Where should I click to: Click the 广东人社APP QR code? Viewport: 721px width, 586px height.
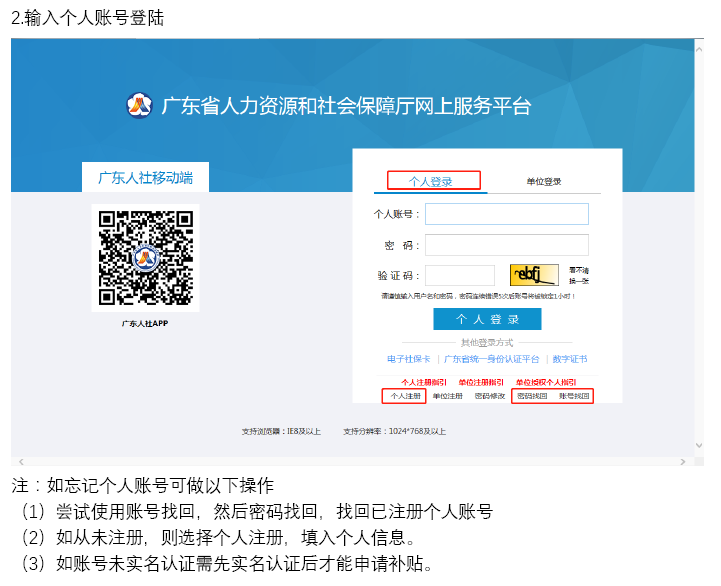pyautogui.click(x=145, y=258)
